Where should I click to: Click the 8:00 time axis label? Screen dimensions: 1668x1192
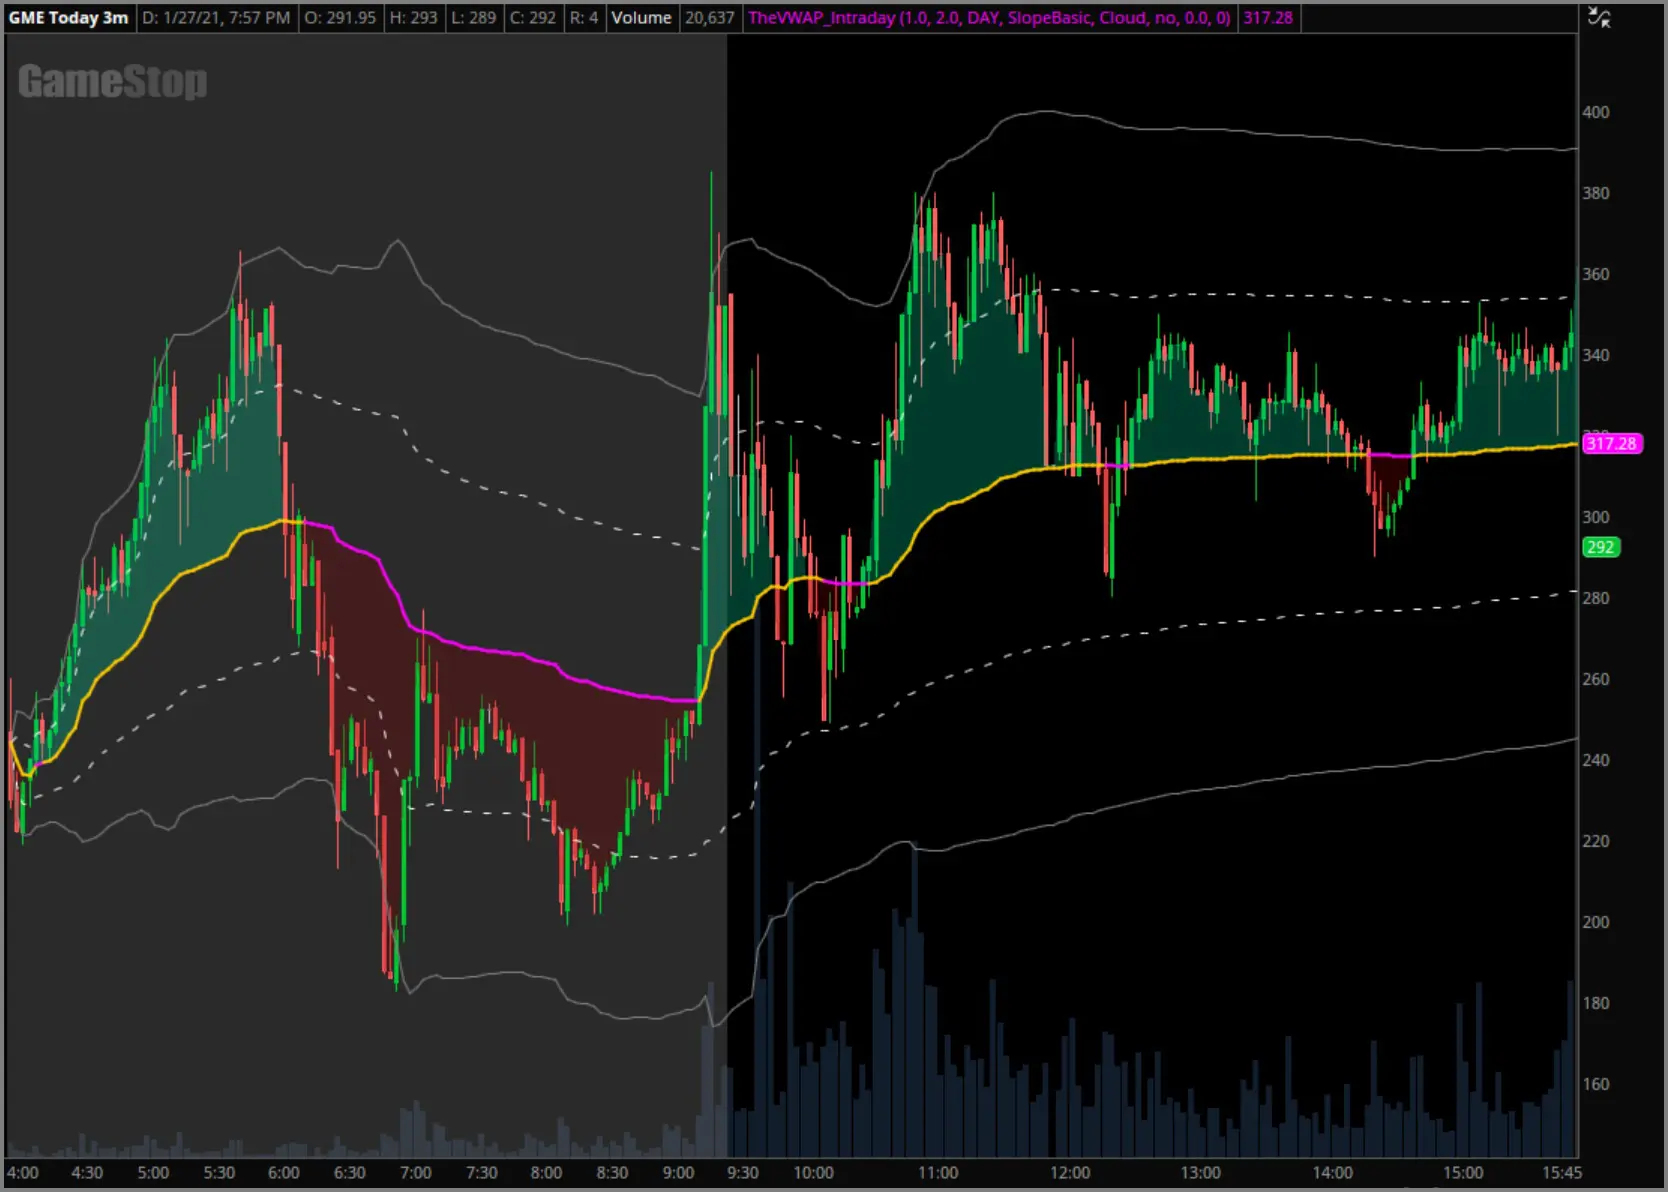tap(546, 1172)
